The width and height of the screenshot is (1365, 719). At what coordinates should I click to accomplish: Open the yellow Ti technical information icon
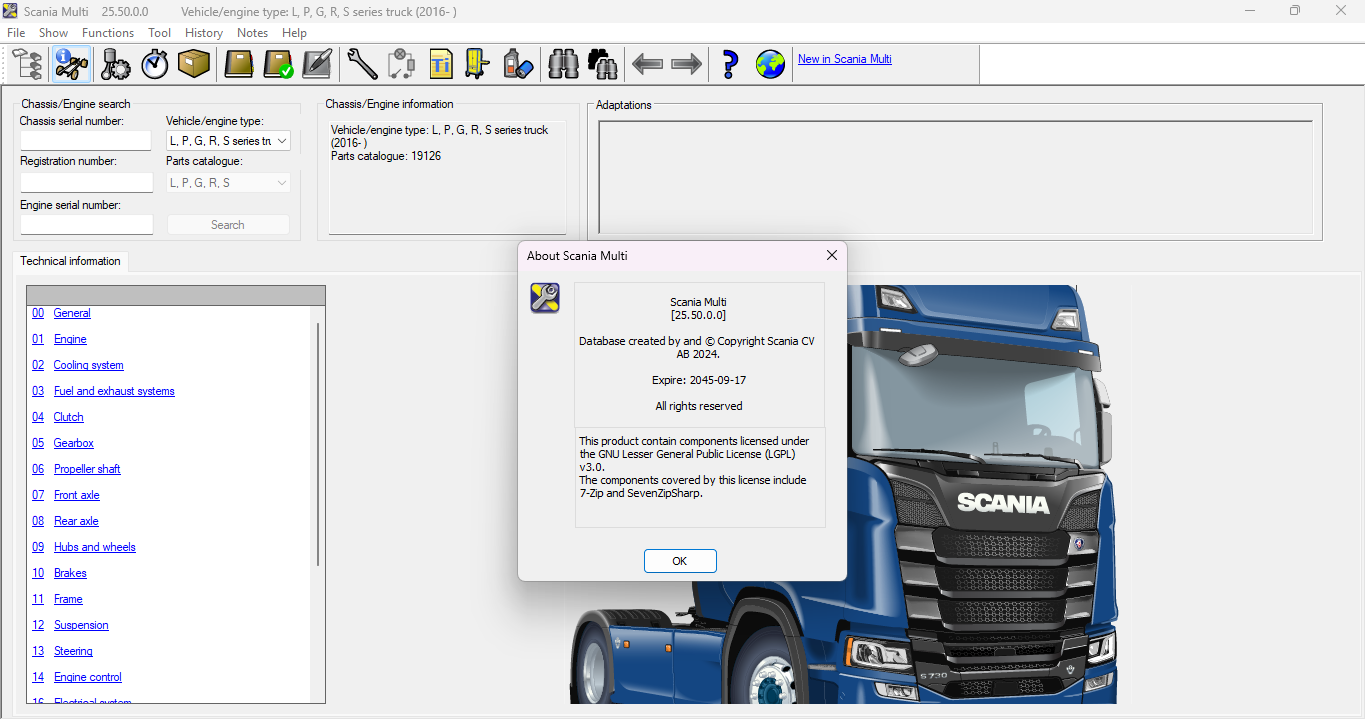tap(440, 65)
